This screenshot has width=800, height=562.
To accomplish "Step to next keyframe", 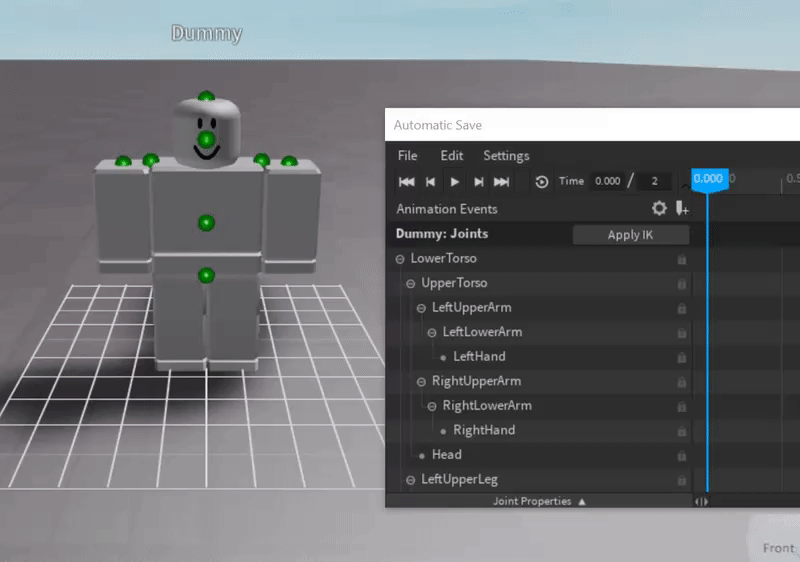I will pyautogui.click(x=479, y=182).
